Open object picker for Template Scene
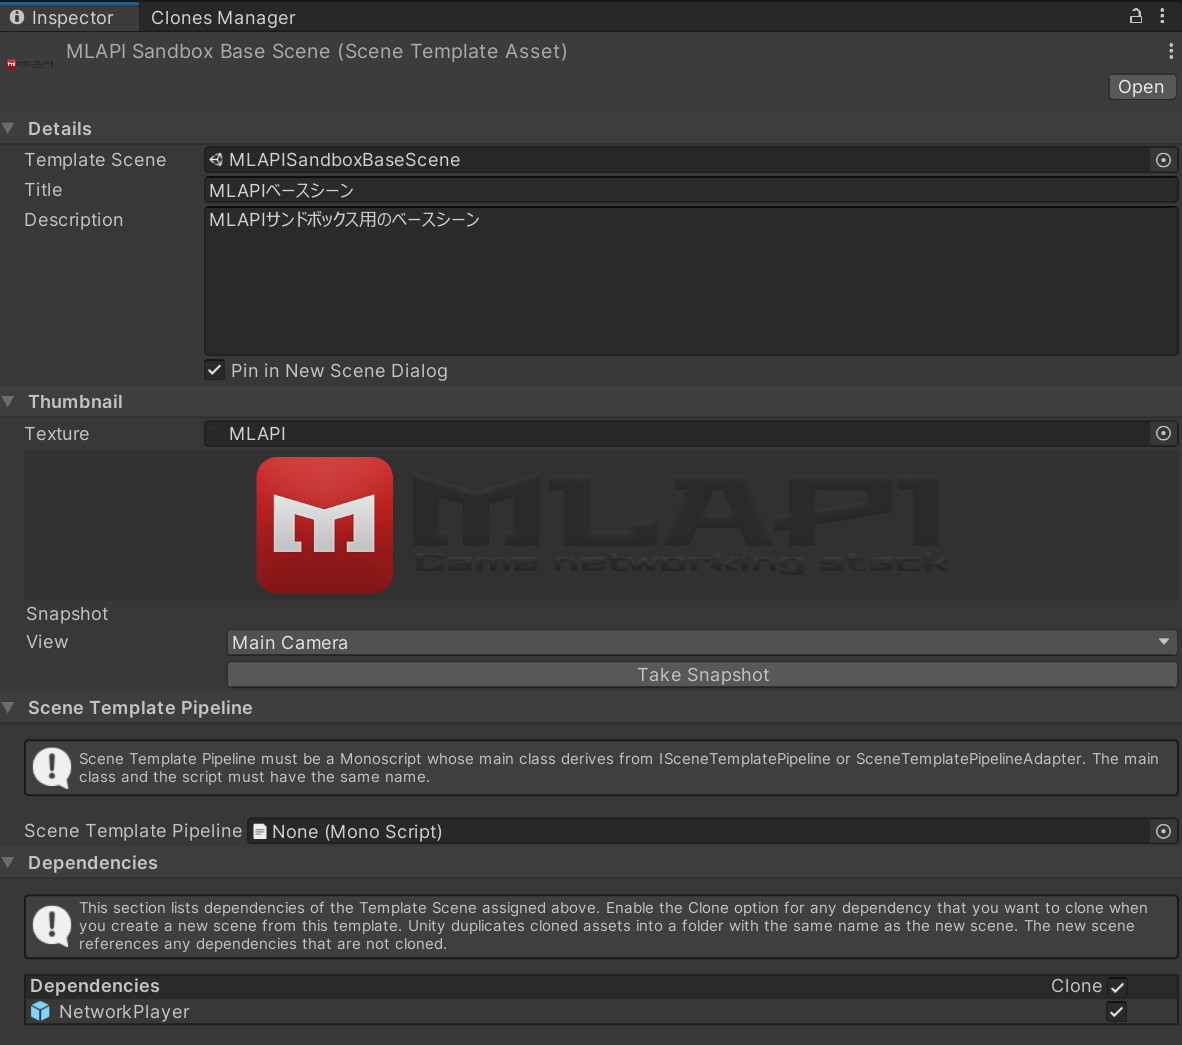 [1163, 160]
